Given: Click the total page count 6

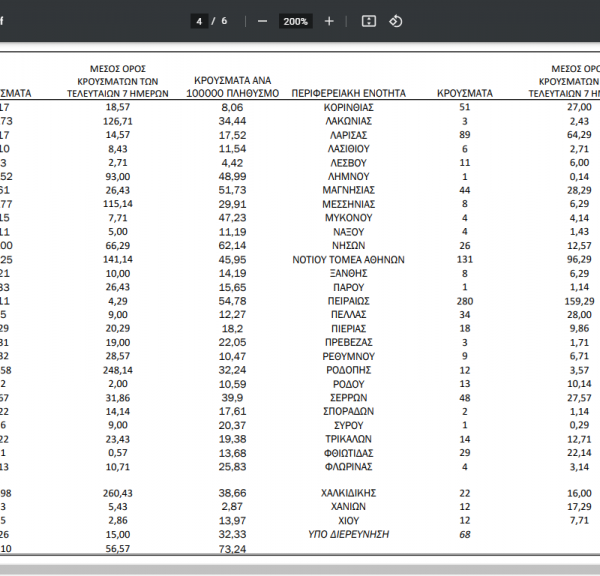Looking at the screenshot, I should click(x=224, y=21).
